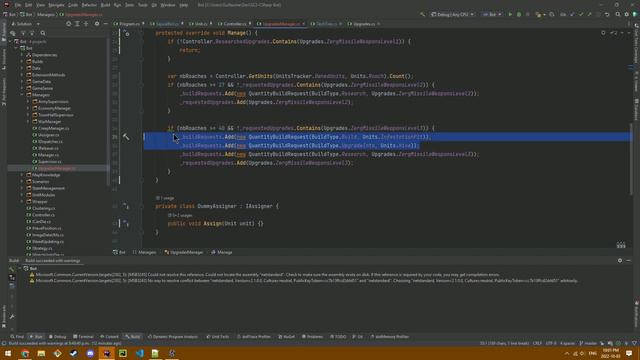Expand the GameData folder

click(22, 82)
